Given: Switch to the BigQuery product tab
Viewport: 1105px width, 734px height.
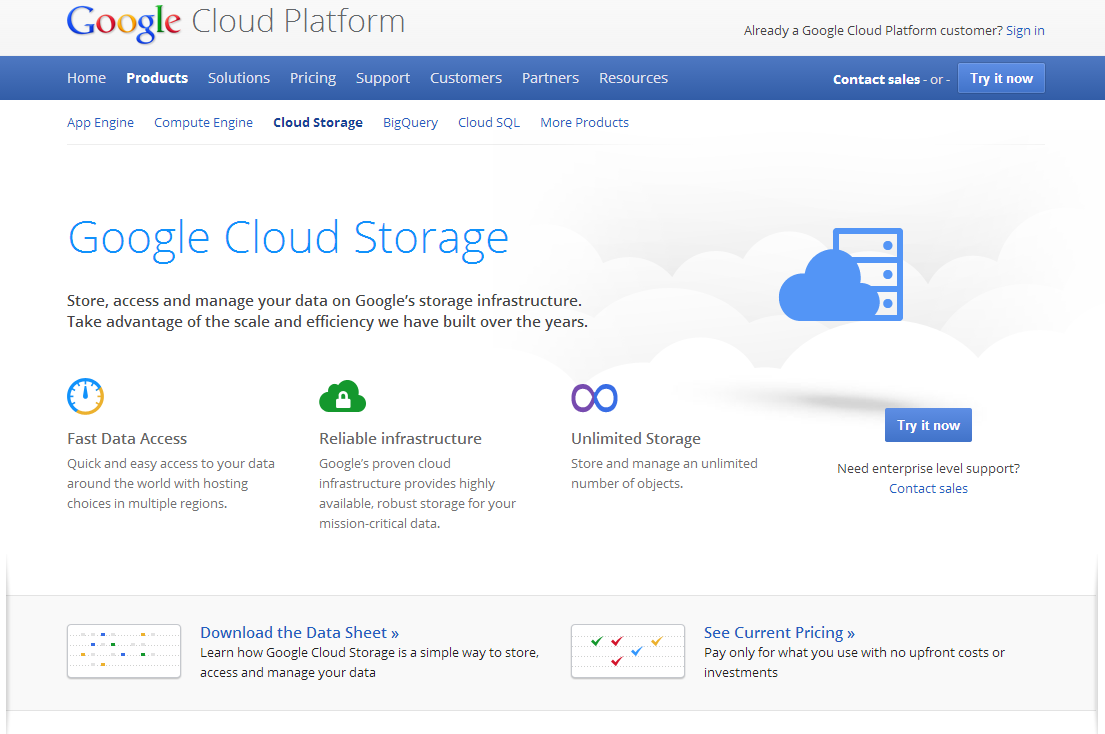Looking at the screenshot, I should pos(410,123).
